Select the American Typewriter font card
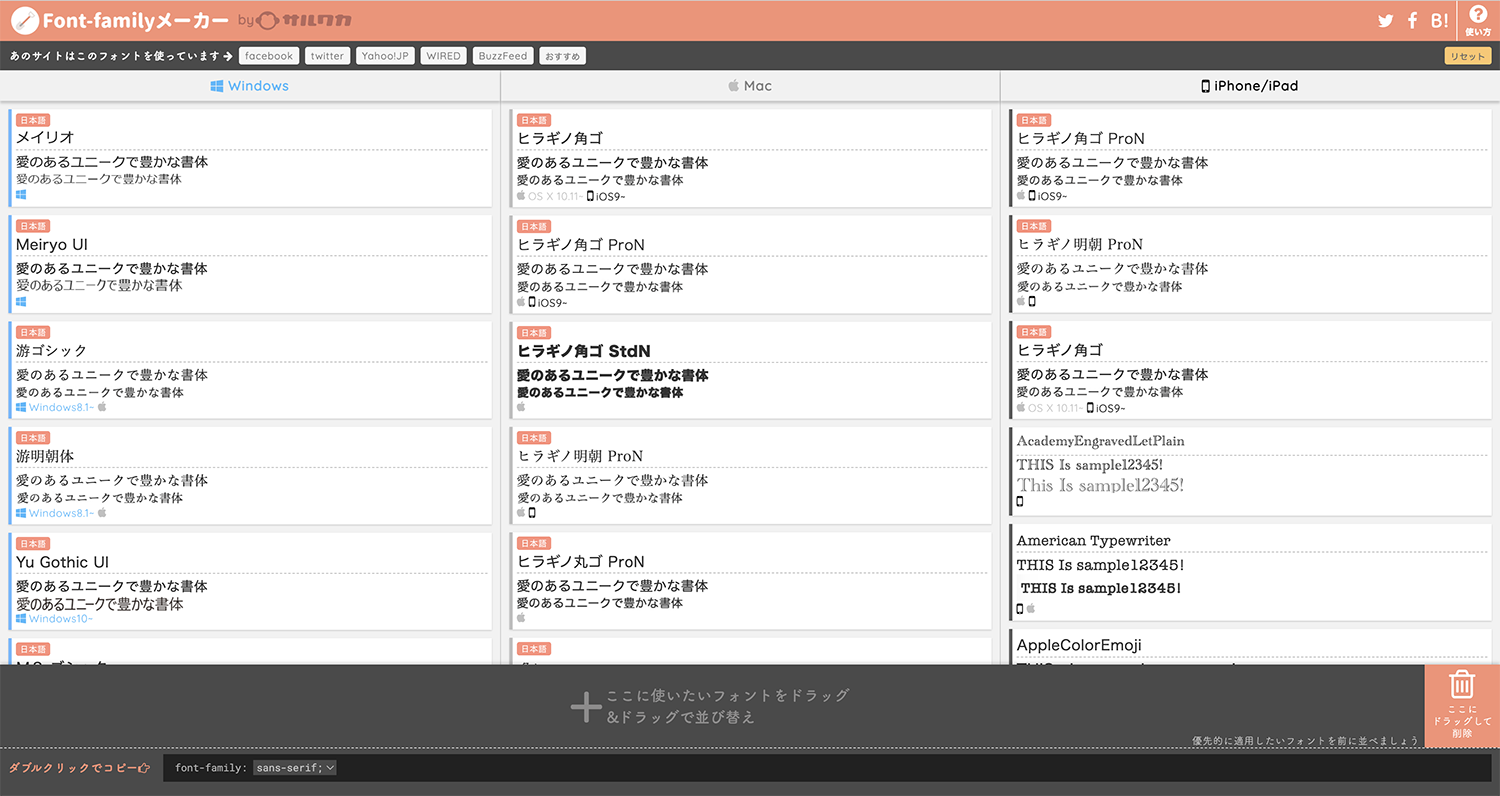This screenshot has height=796, width=1500. click(x=1250, y=572)
